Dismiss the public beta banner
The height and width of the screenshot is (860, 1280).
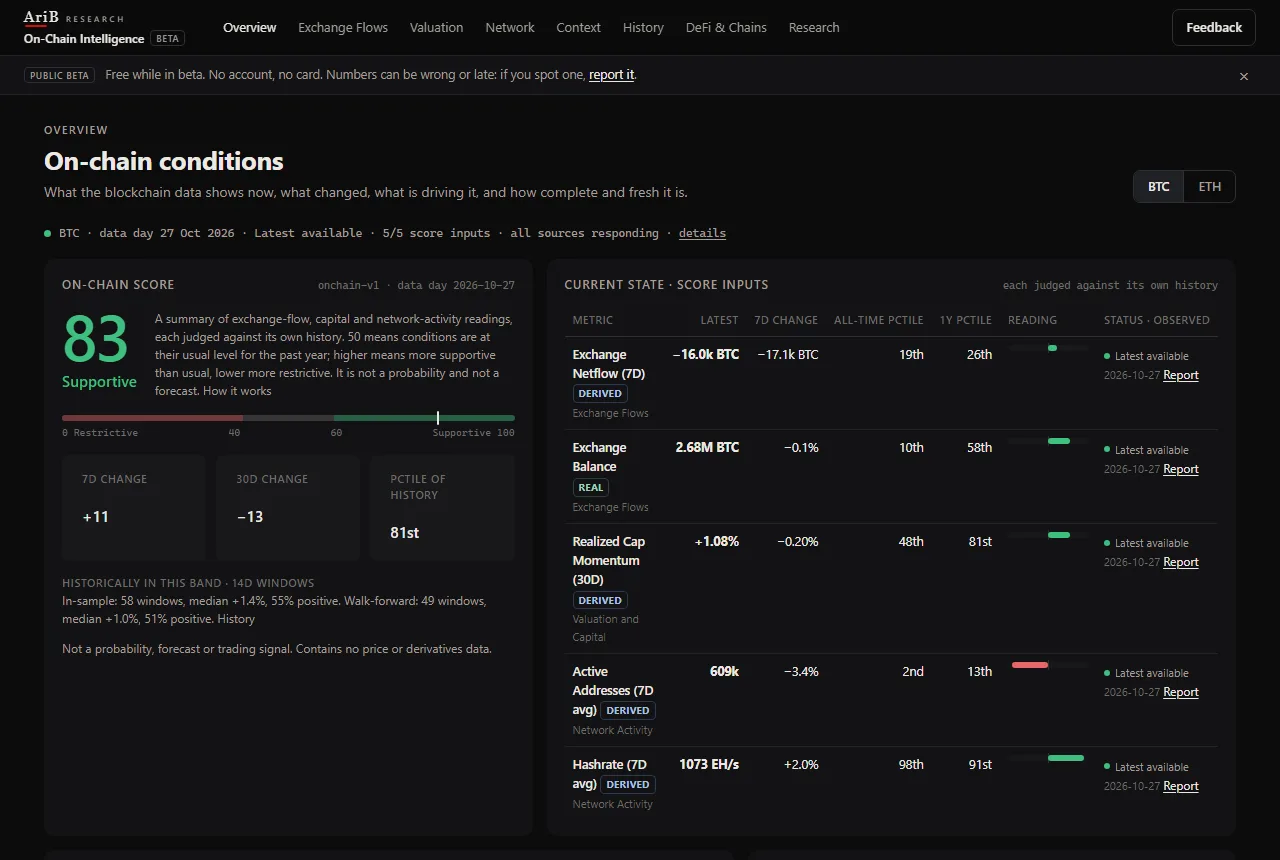pos(1244,76)
